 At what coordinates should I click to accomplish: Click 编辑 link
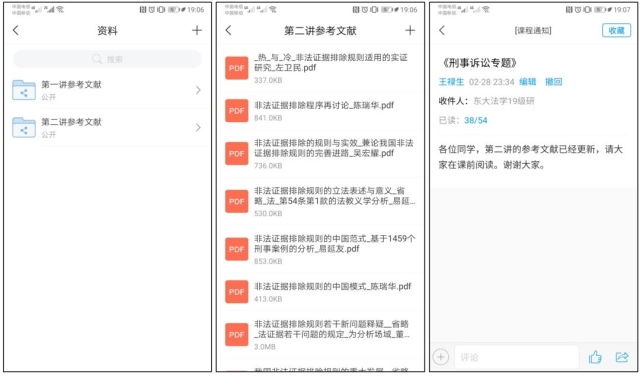point(527,82)
